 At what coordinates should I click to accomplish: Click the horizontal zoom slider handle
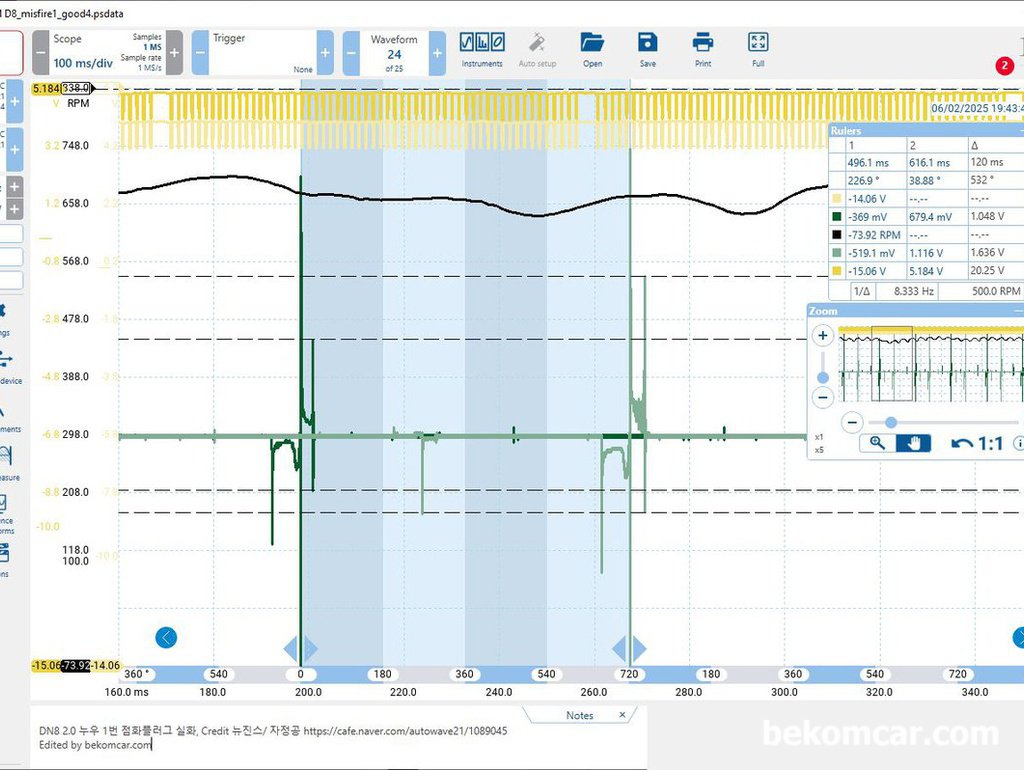[x=891, y=423]
